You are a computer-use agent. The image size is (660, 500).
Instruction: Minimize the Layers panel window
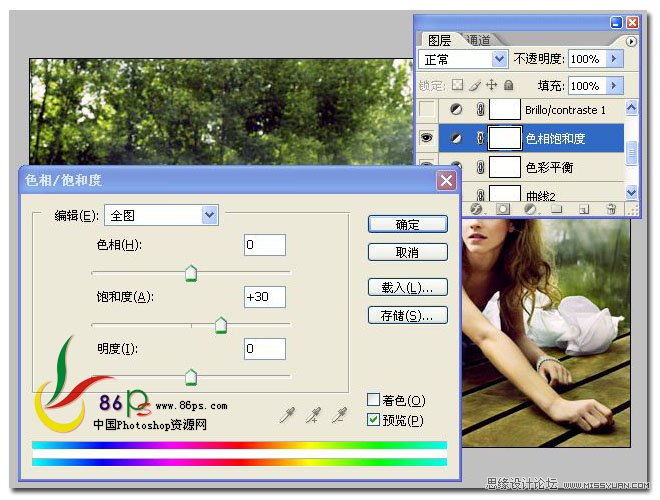click(616, 22)
